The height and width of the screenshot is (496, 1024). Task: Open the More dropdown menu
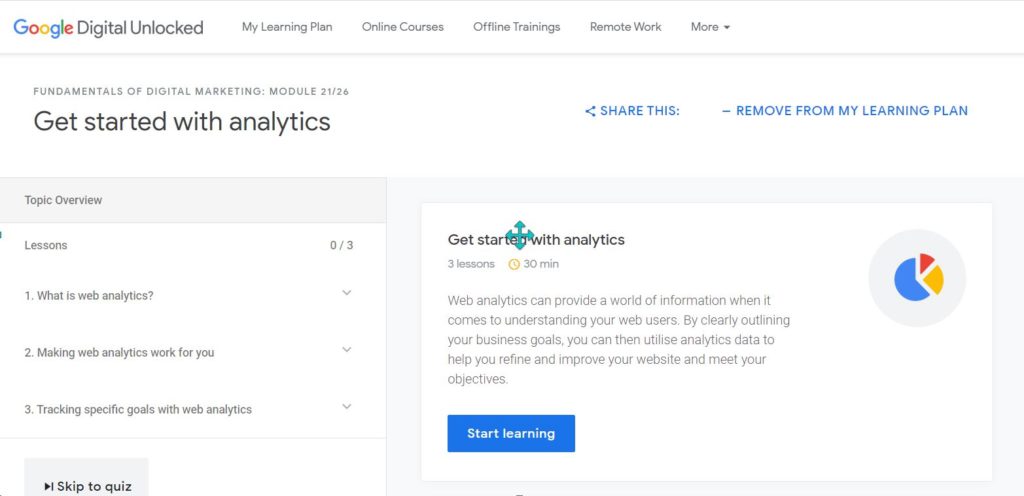coord(710,27)
